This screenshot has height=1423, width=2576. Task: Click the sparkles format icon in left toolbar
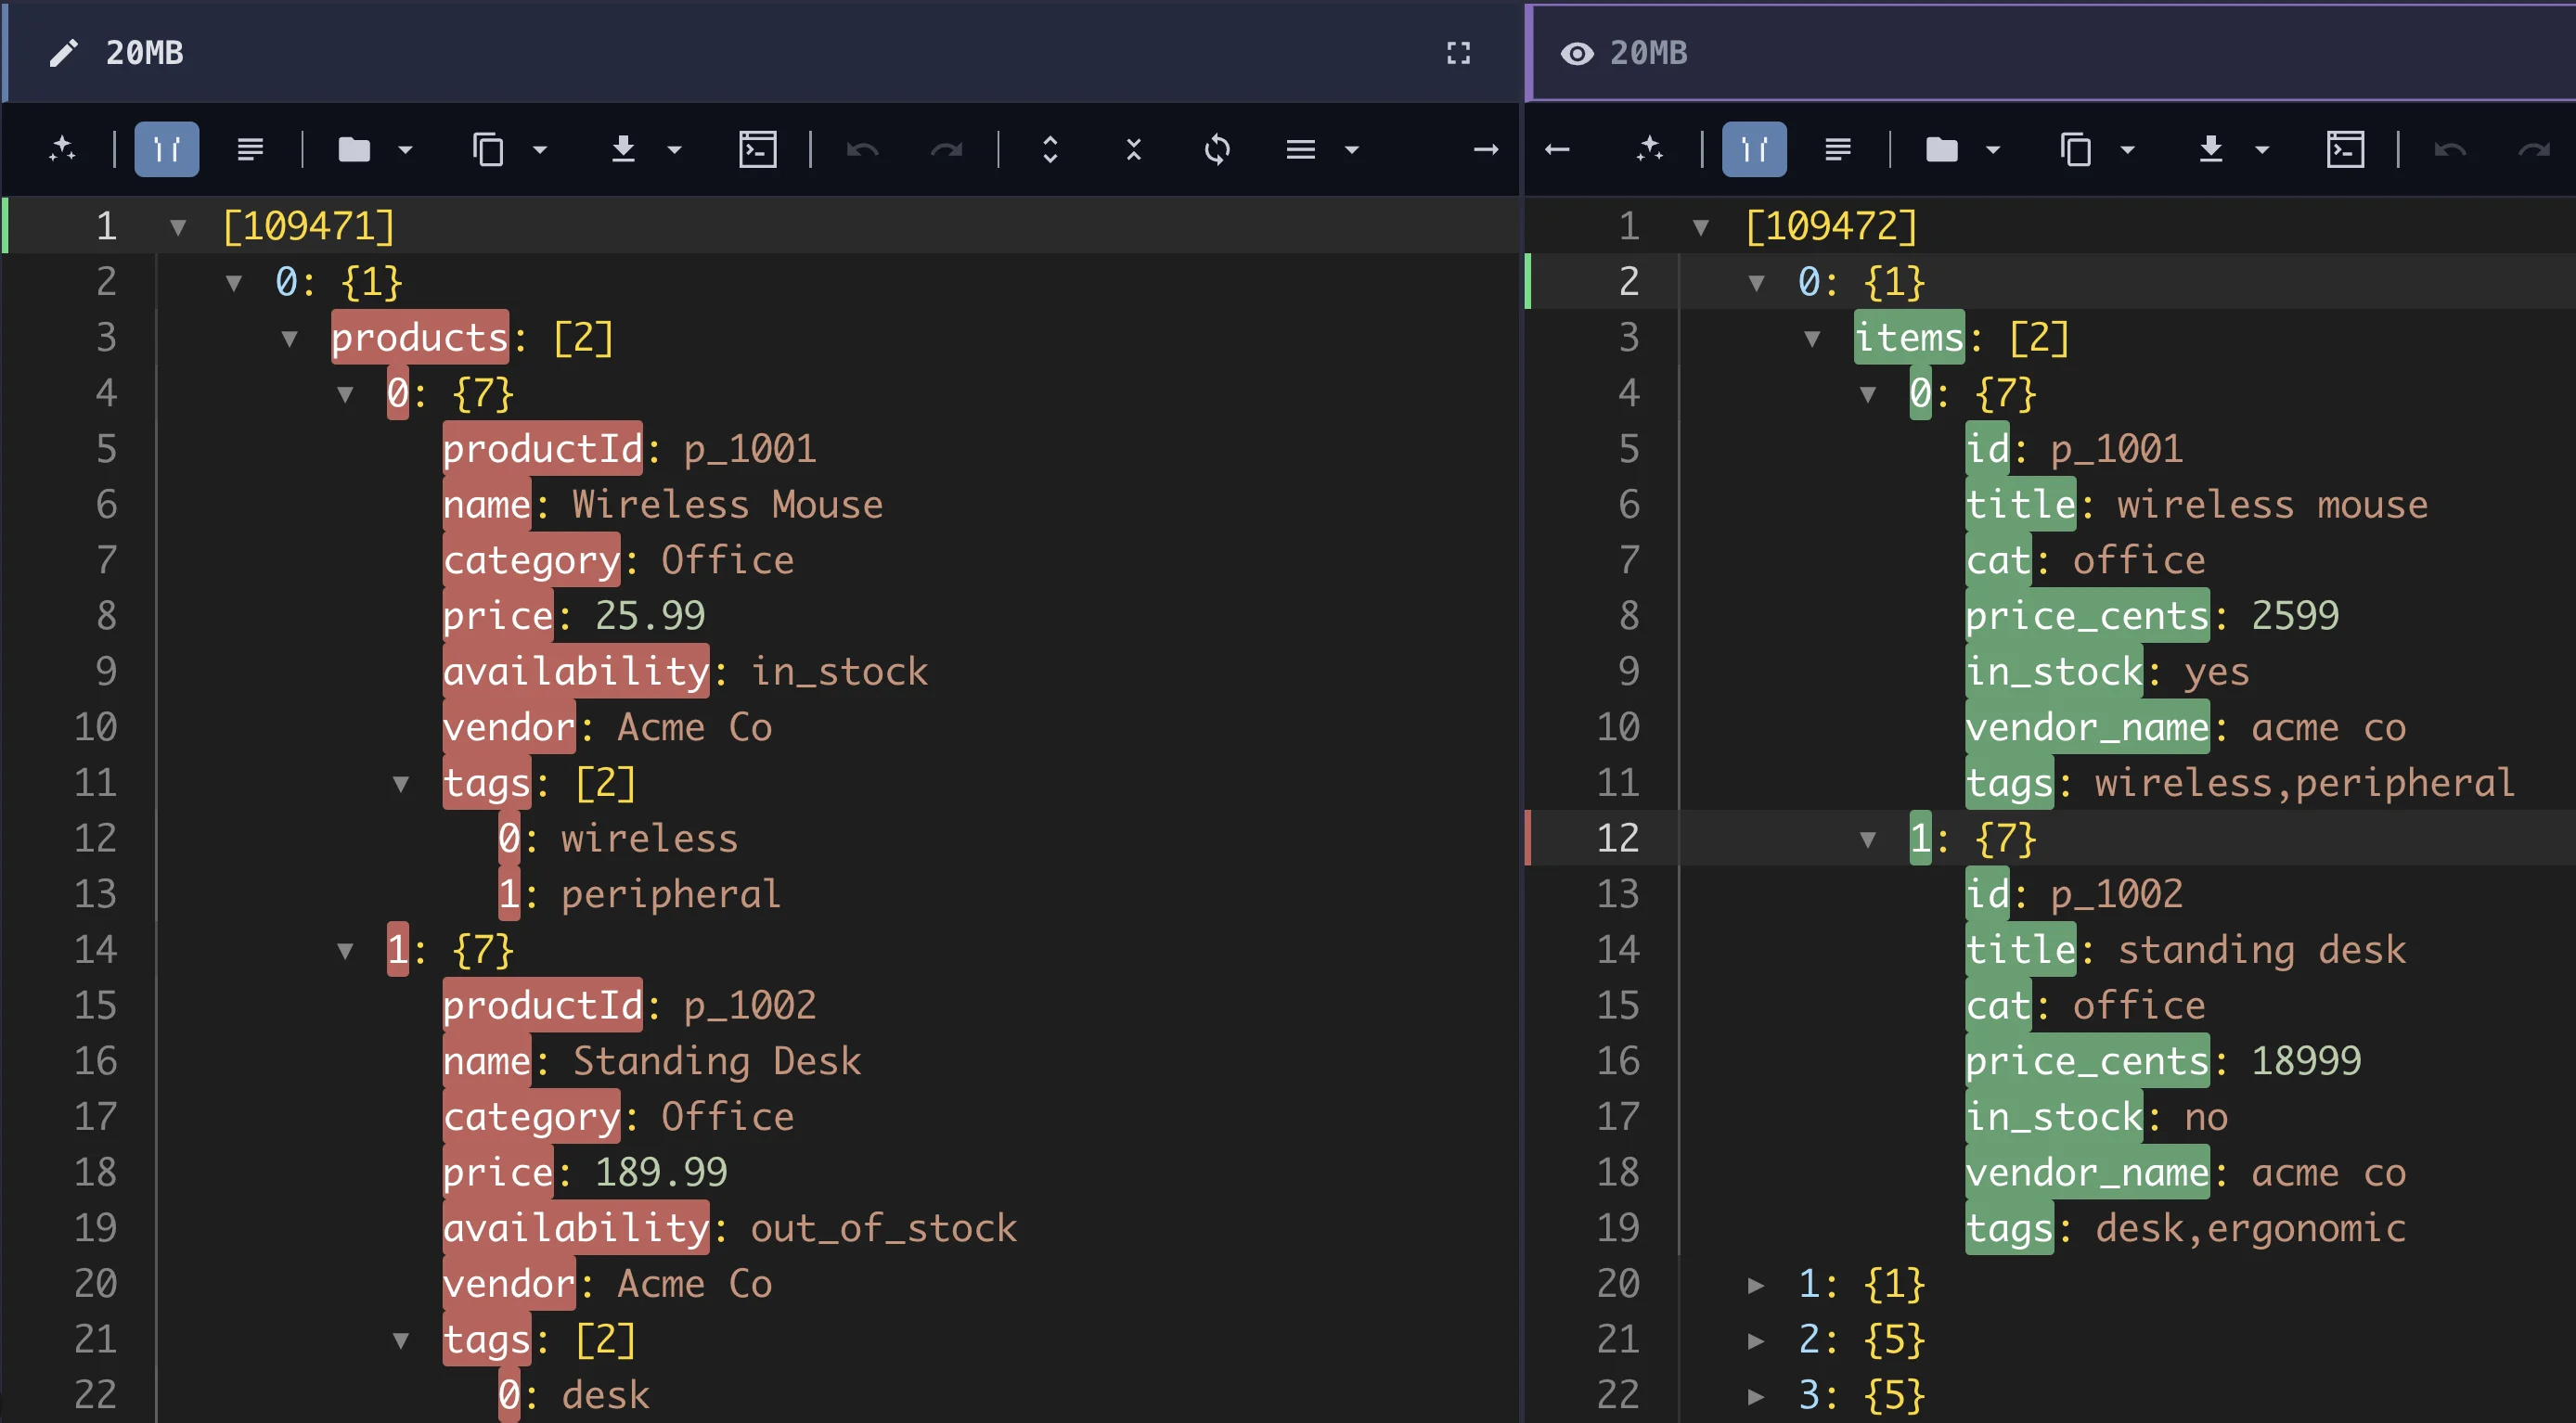tap(64, 150)
